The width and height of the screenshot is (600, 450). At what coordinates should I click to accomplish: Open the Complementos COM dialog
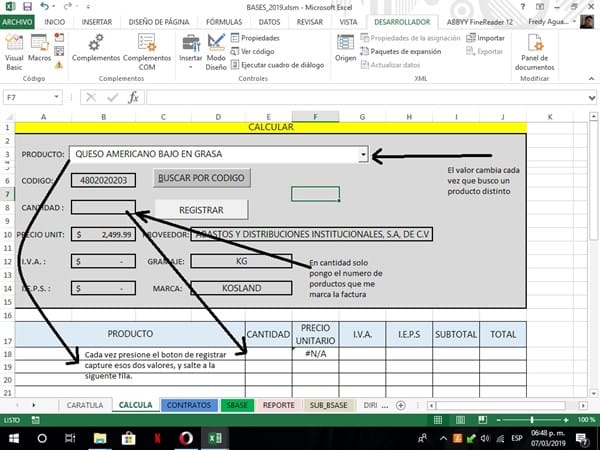pyautogui.click(x=147, y=50)
